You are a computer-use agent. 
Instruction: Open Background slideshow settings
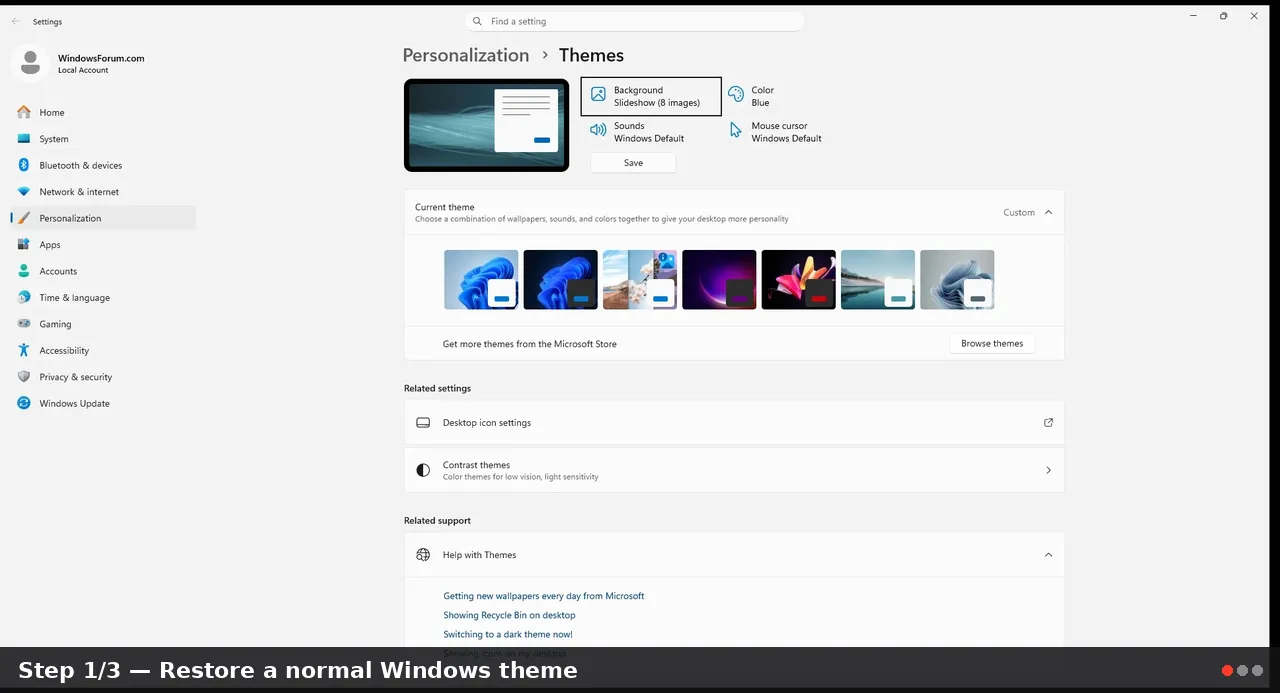pyautogui.click(x=651, y=96)
